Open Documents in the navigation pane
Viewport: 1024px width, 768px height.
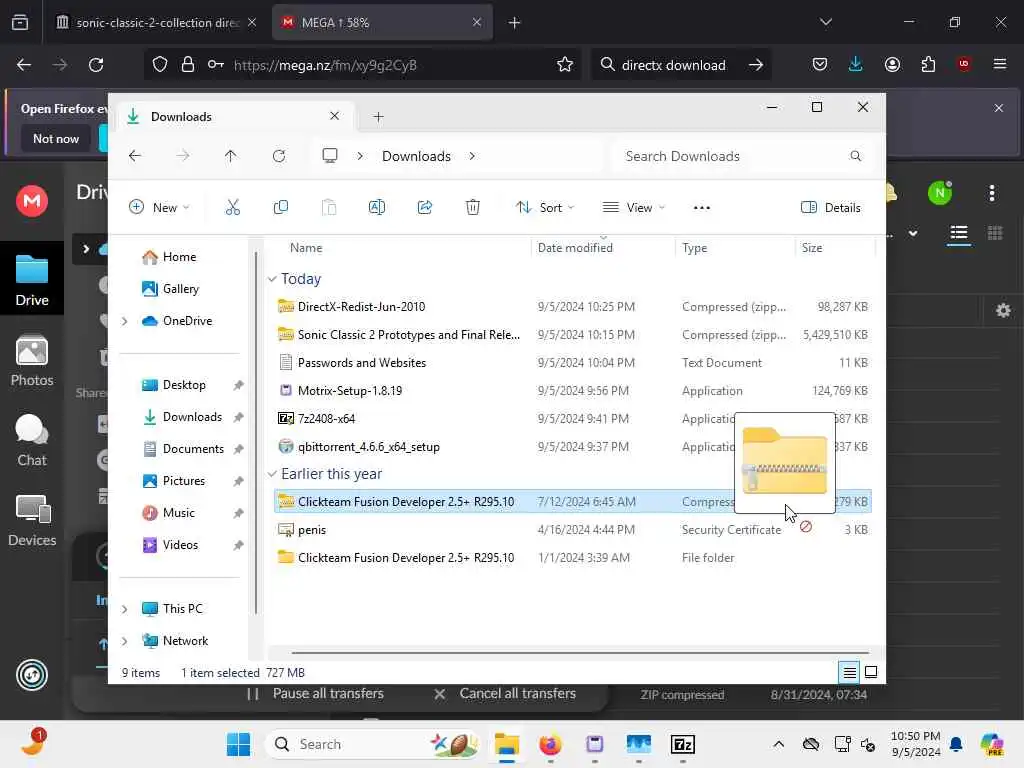point(193,449)
